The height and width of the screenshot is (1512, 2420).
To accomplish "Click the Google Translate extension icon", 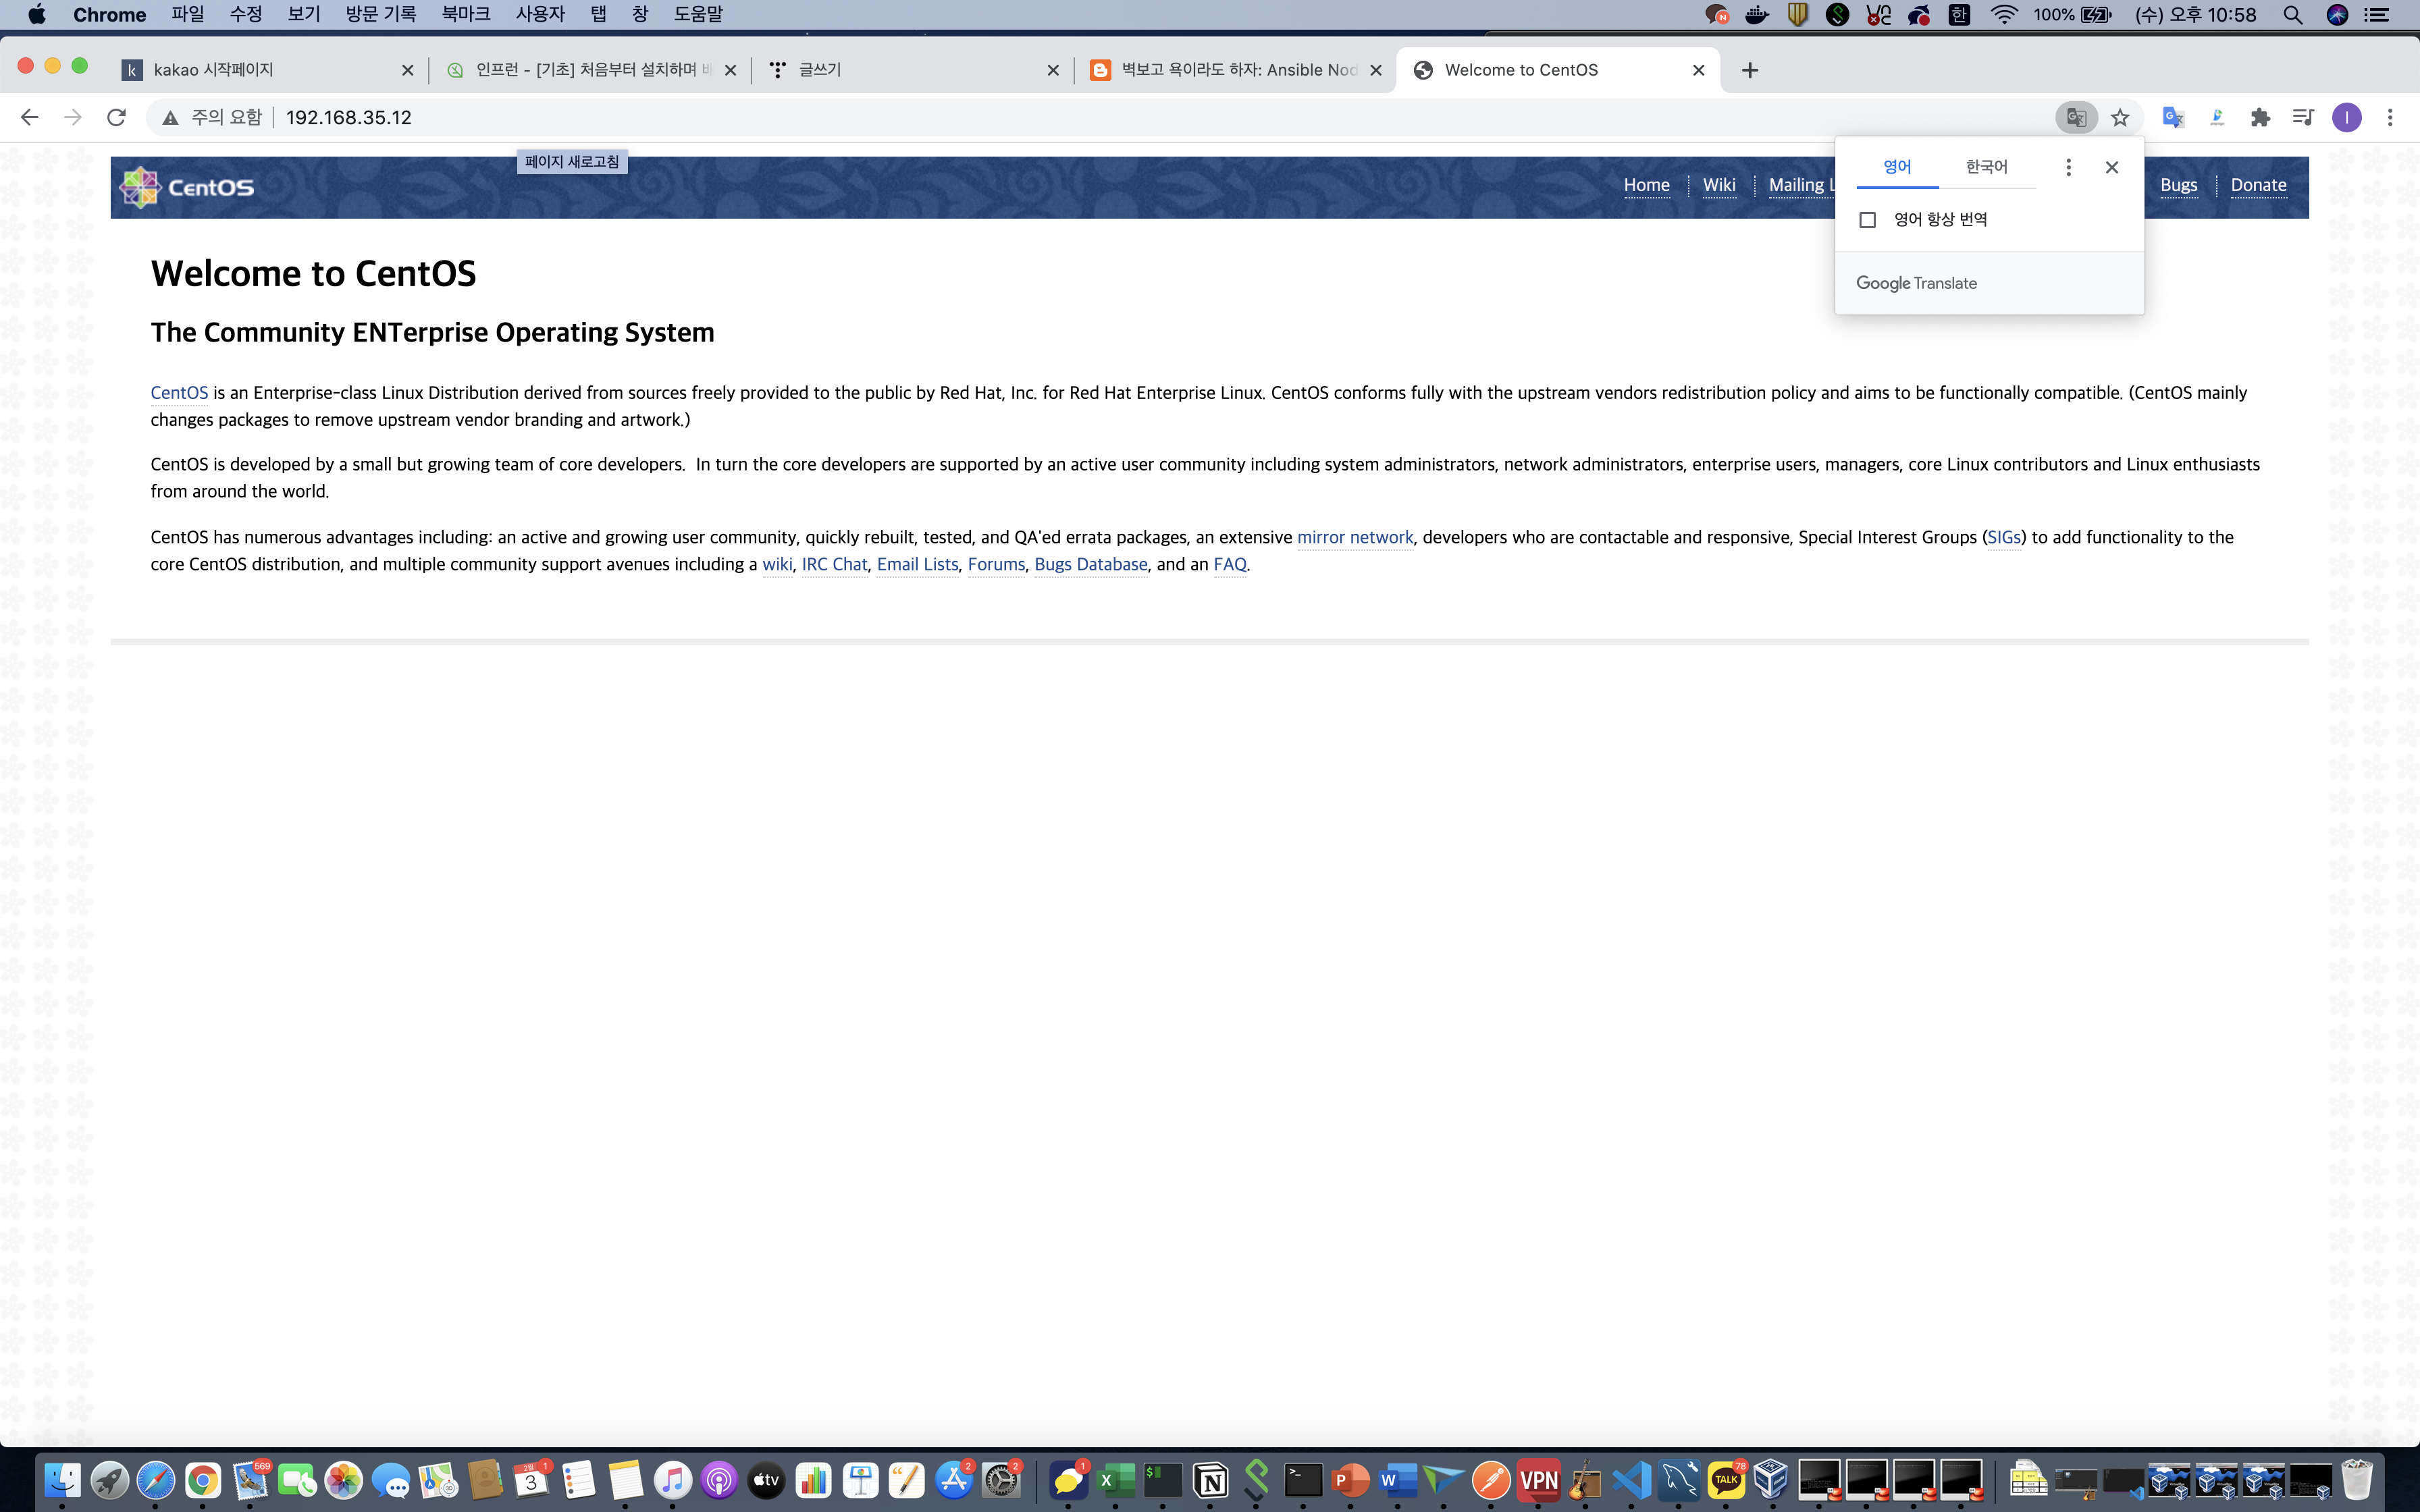I will (x=2173, y=117).
